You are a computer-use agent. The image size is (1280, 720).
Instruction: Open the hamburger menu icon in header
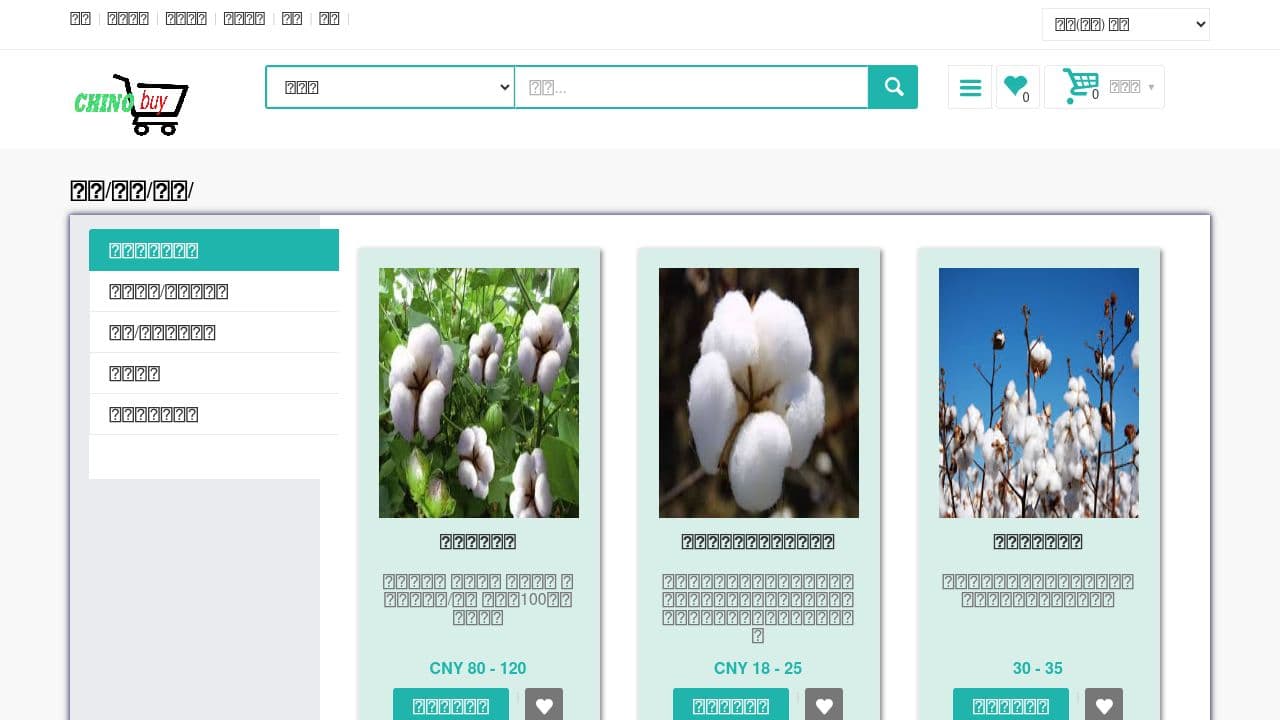[x=970, y=88]
